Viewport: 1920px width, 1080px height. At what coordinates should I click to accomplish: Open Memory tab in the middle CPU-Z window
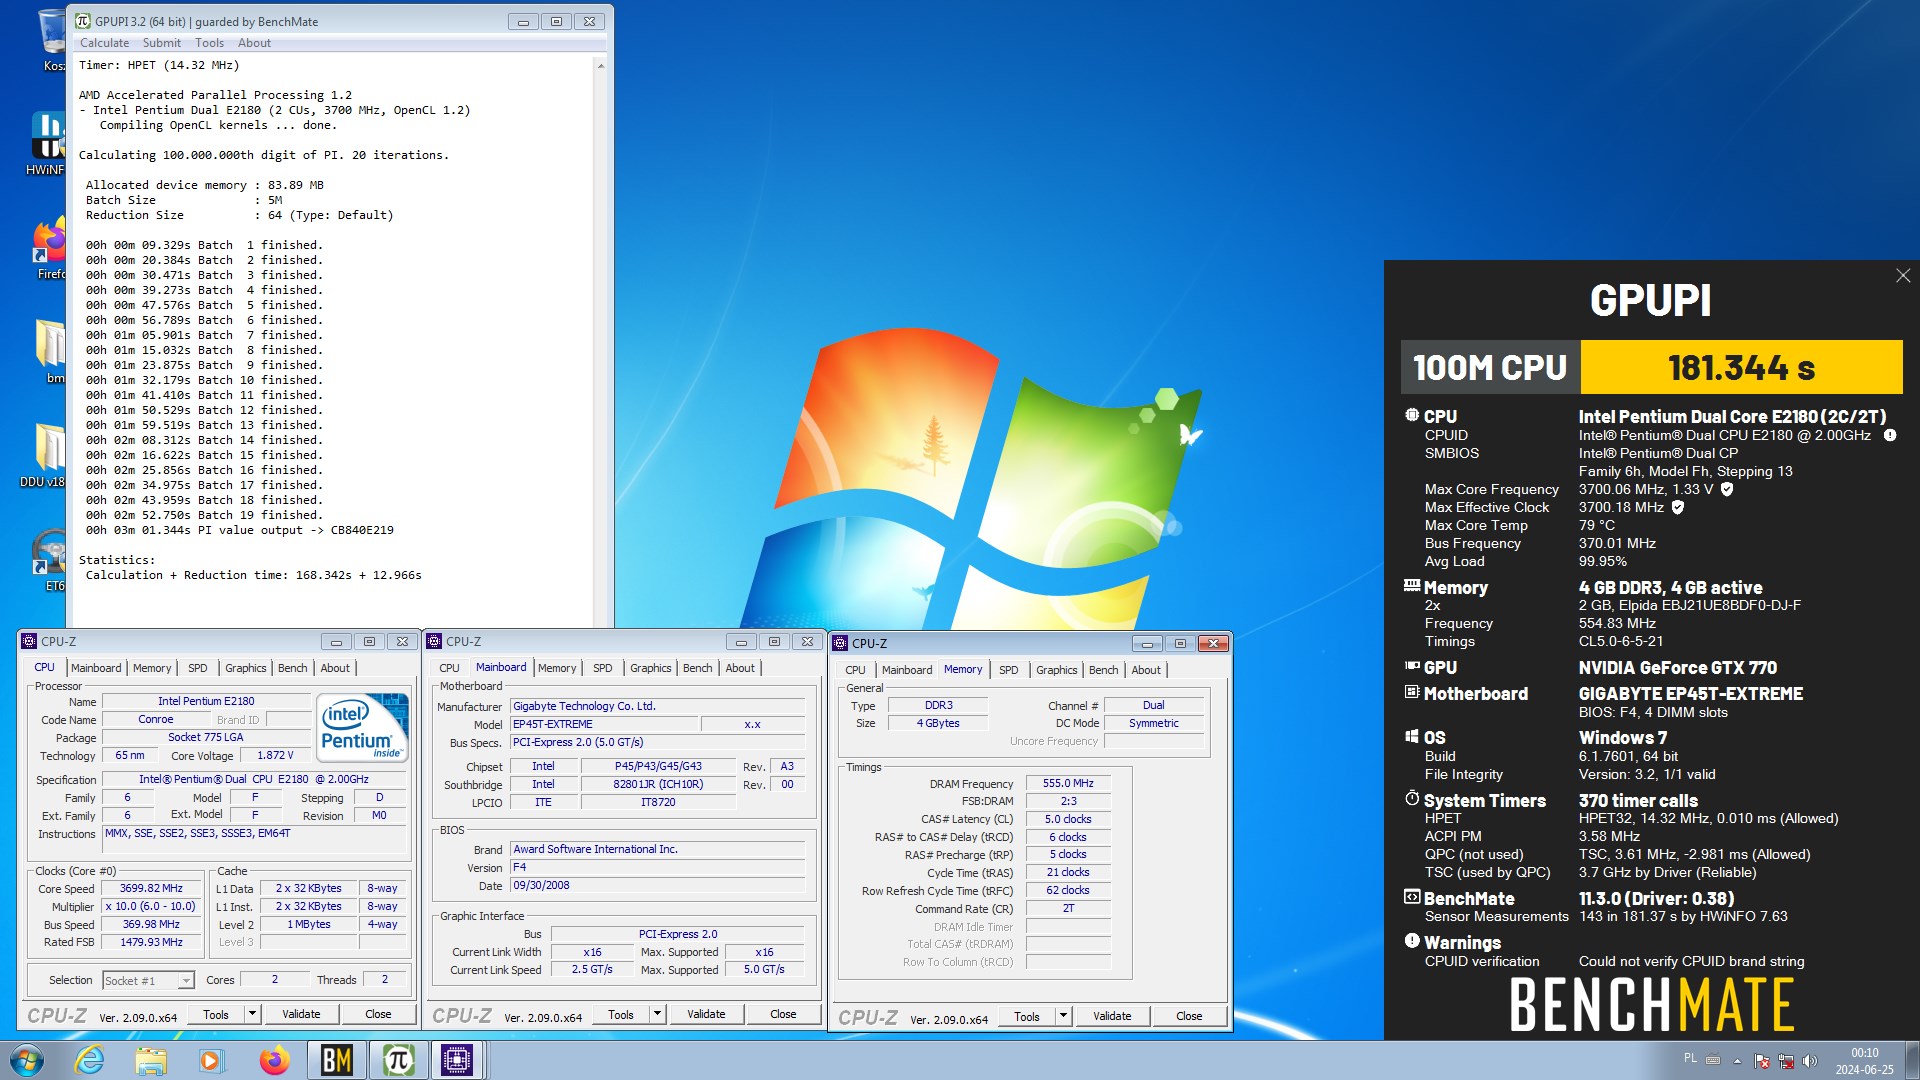(557, 668)
